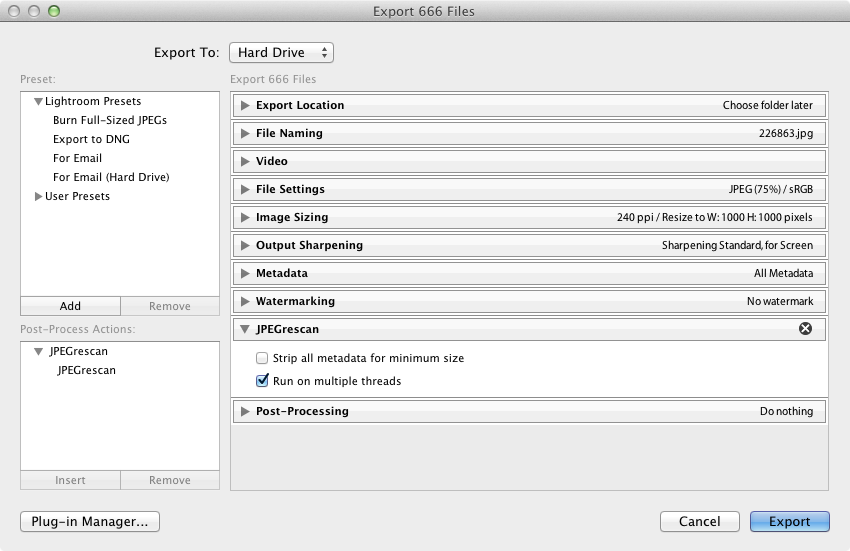850x551 pixels.
Task: Click Insert post-process action button
Action: point(70,480)
